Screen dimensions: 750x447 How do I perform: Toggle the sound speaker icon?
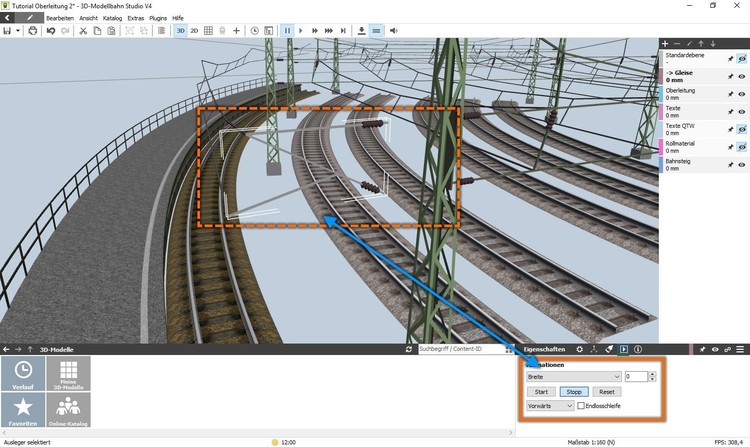click(x=393, y=31)
